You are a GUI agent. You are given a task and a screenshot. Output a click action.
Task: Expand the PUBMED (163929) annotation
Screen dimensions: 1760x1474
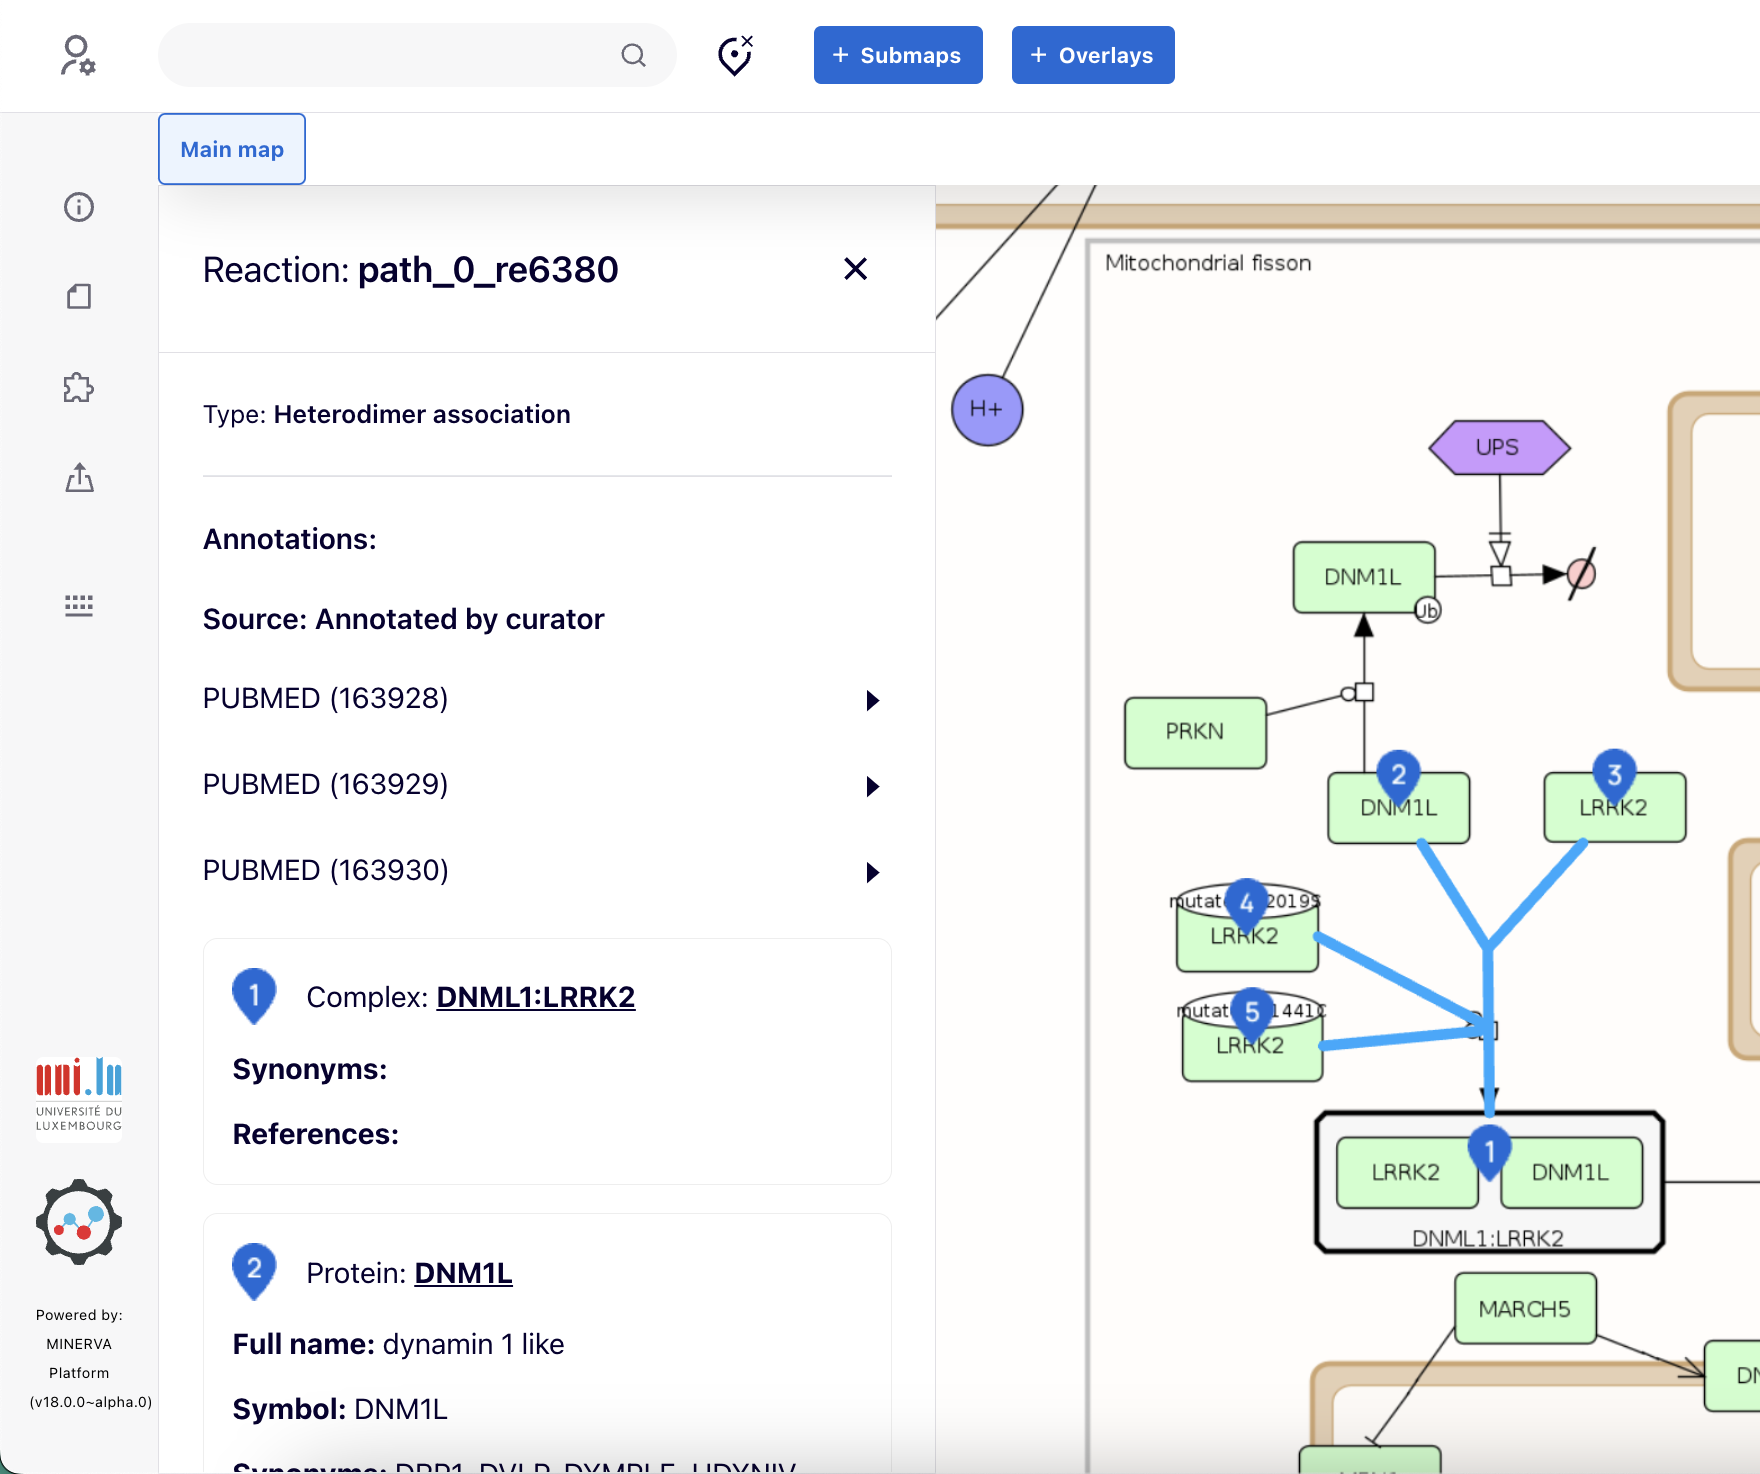[872, 786]
